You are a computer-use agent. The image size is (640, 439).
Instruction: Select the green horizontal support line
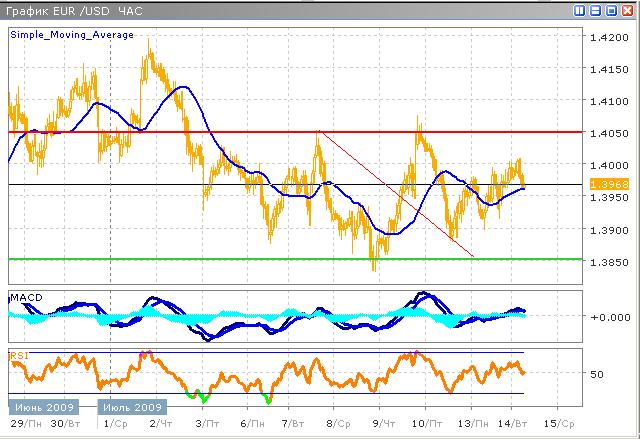click(x=200, y=259)
